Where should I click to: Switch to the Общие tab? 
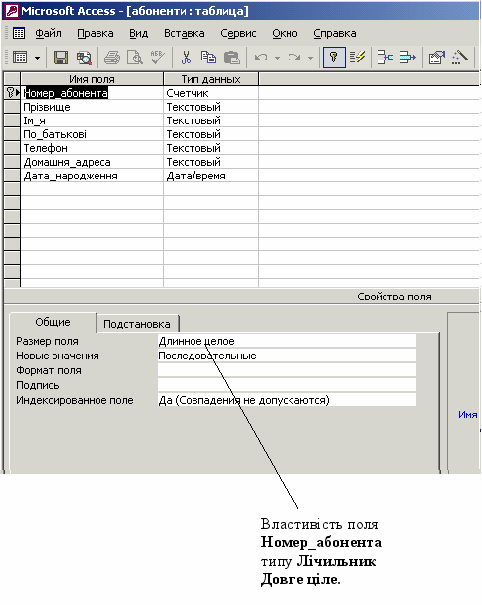click(x=53, y=322)
